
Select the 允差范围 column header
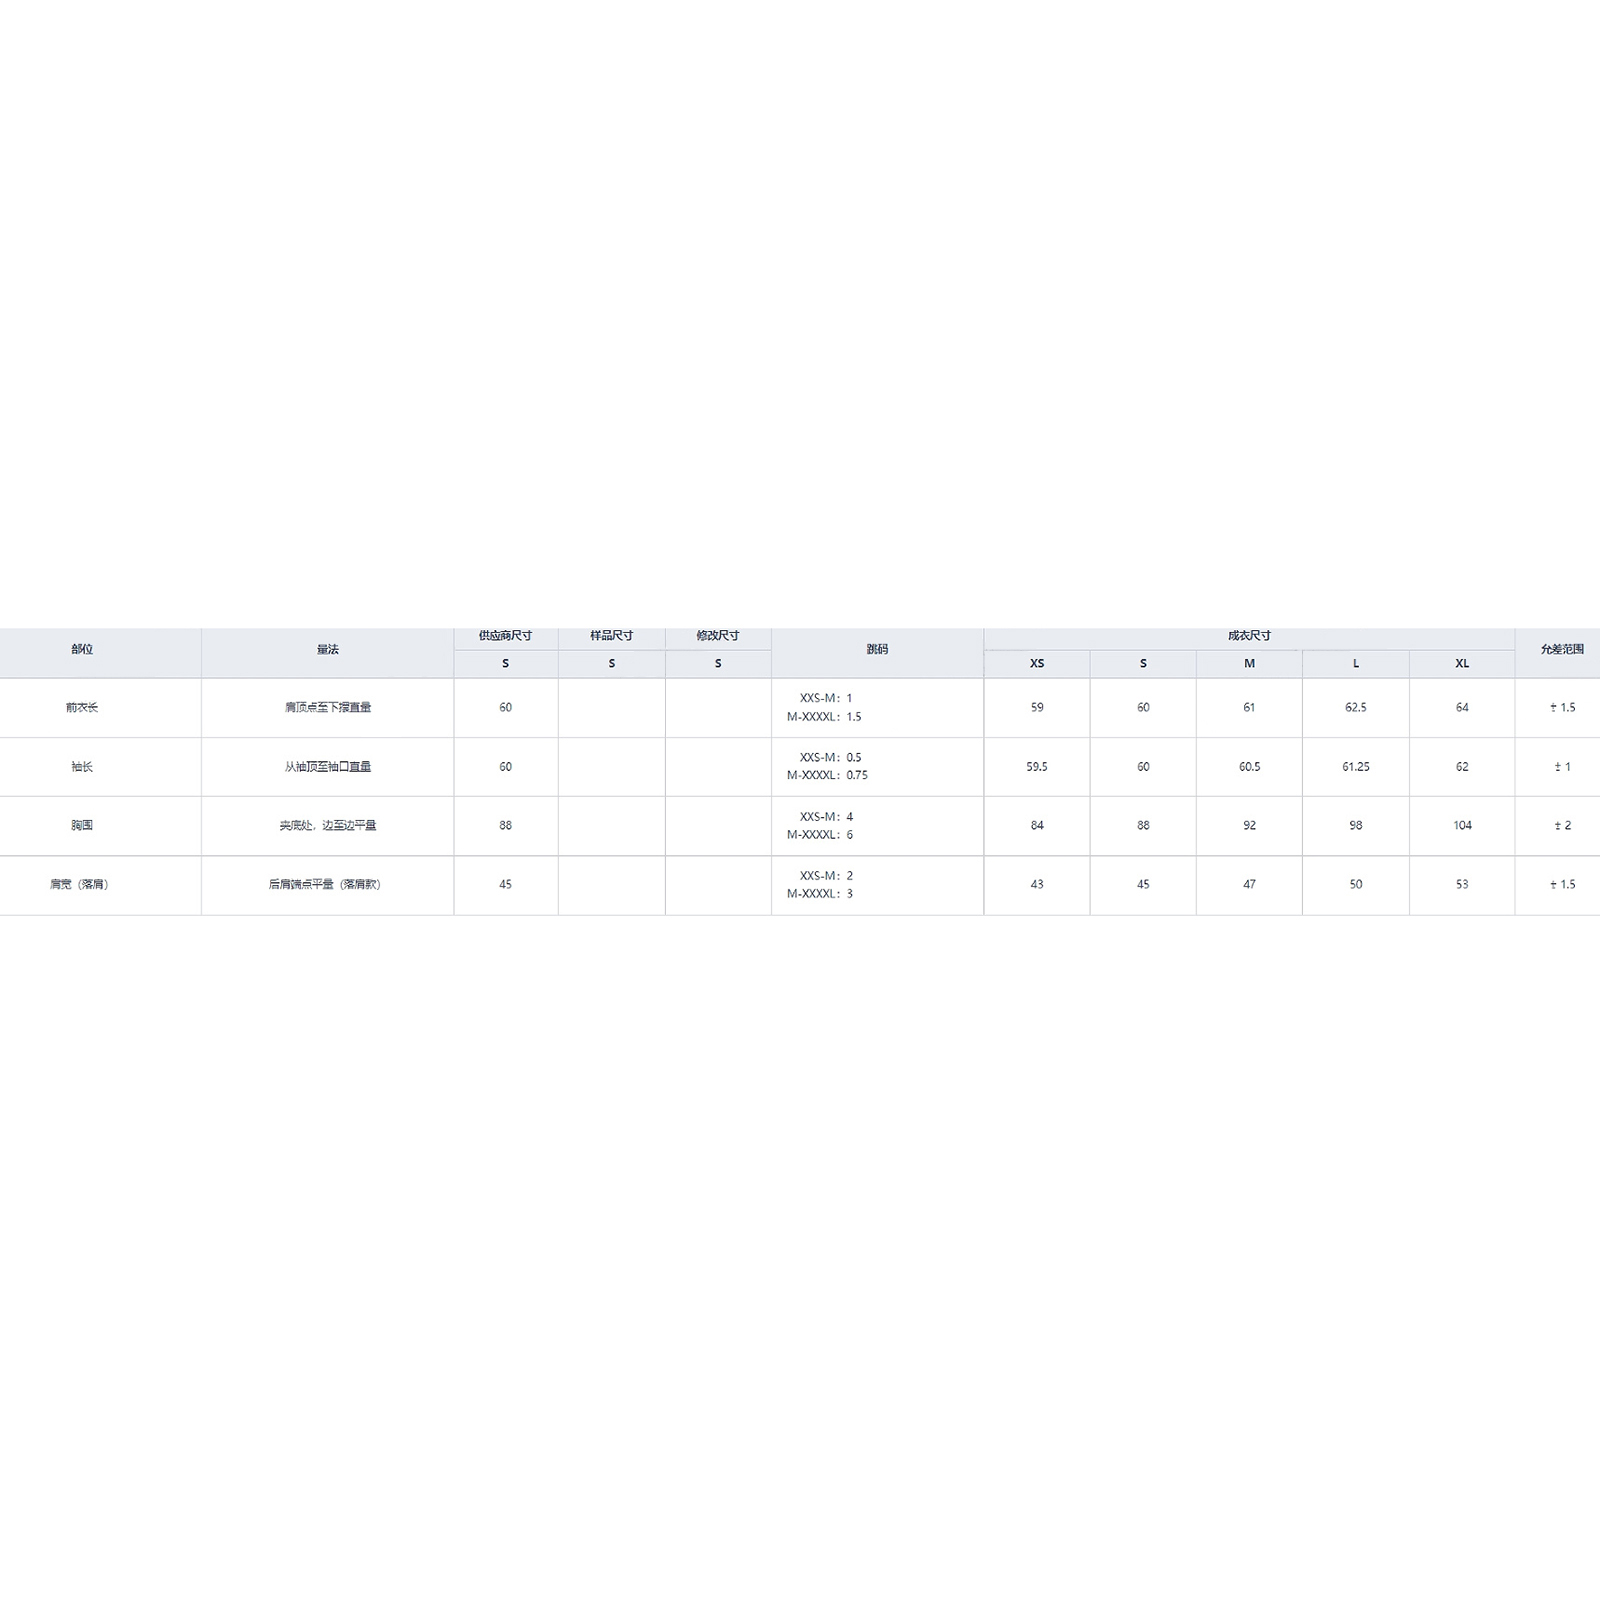click(1562, 649)
